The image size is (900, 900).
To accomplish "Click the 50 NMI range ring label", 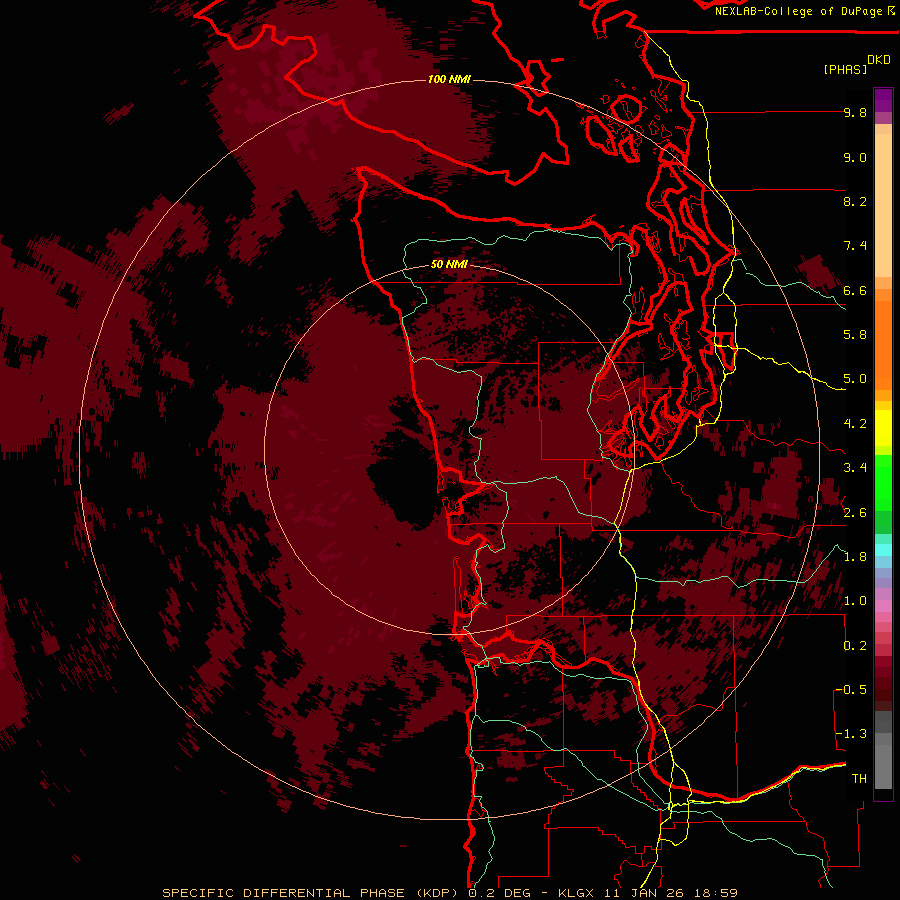I will 449,264.
